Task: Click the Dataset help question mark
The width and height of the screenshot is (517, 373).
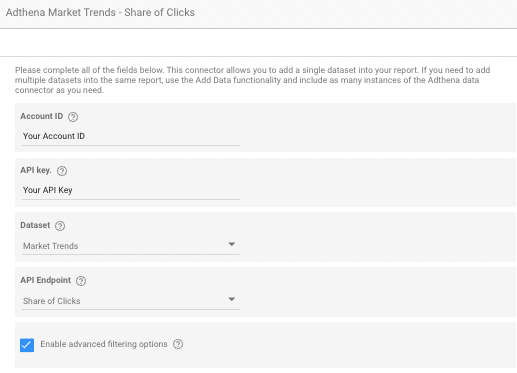Action: pyautogui.click(x=60, y=226)
